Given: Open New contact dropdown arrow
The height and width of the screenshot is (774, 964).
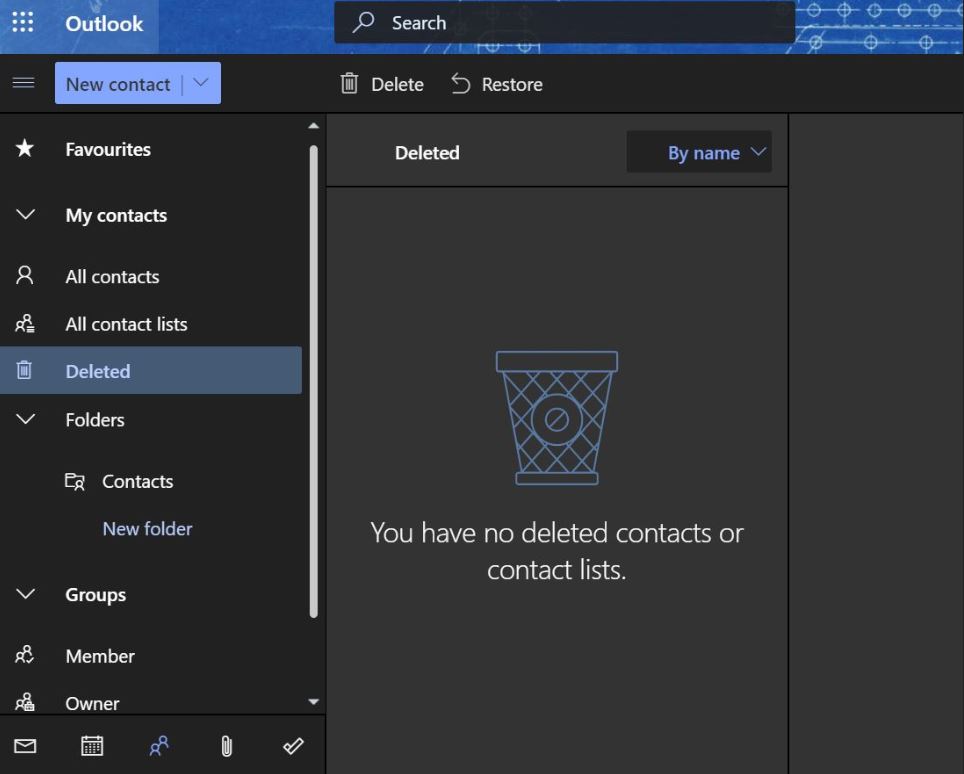Looking at the screenshot, I should point(201,82).
